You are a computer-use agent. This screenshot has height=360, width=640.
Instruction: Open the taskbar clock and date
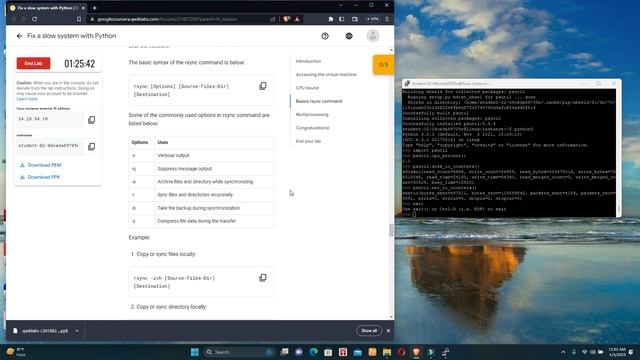click(617, 352)
